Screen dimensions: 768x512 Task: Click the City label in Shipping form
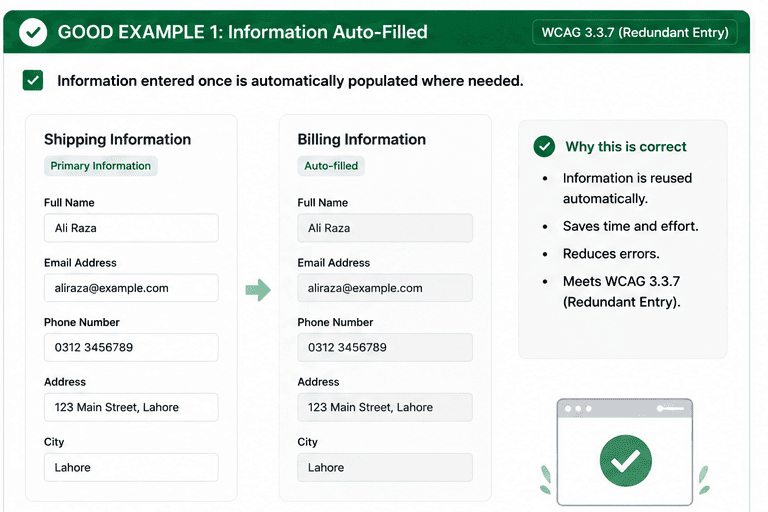tap(54, 442)
